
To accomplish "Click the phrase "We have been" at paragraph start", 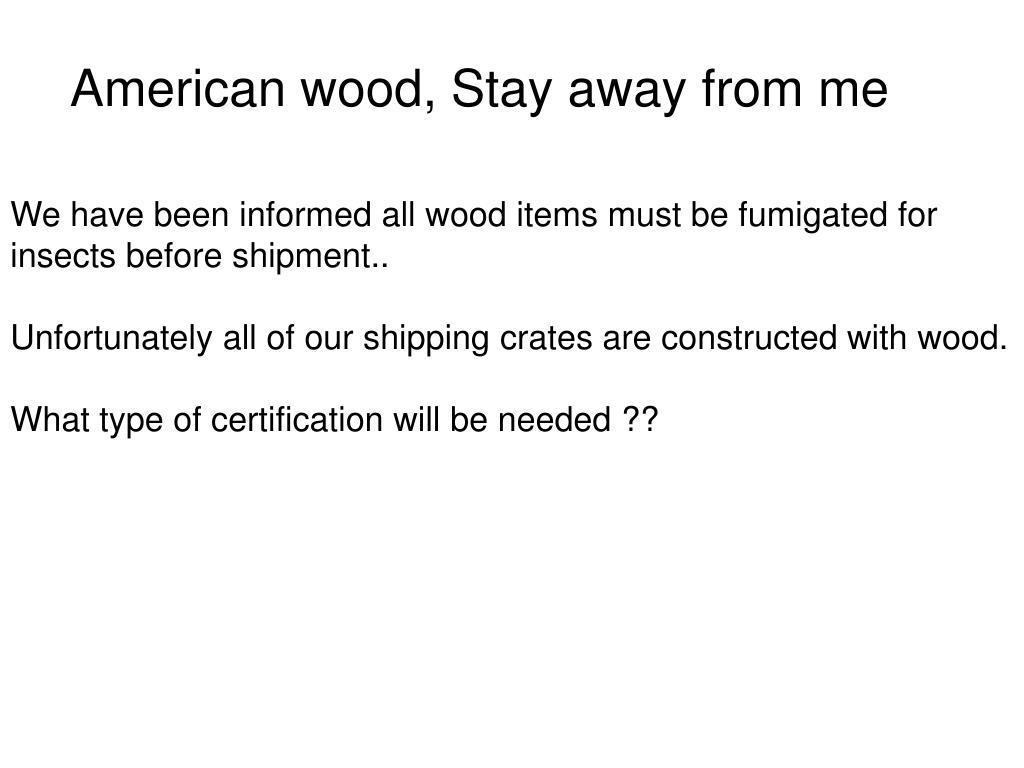I will 120,215.
